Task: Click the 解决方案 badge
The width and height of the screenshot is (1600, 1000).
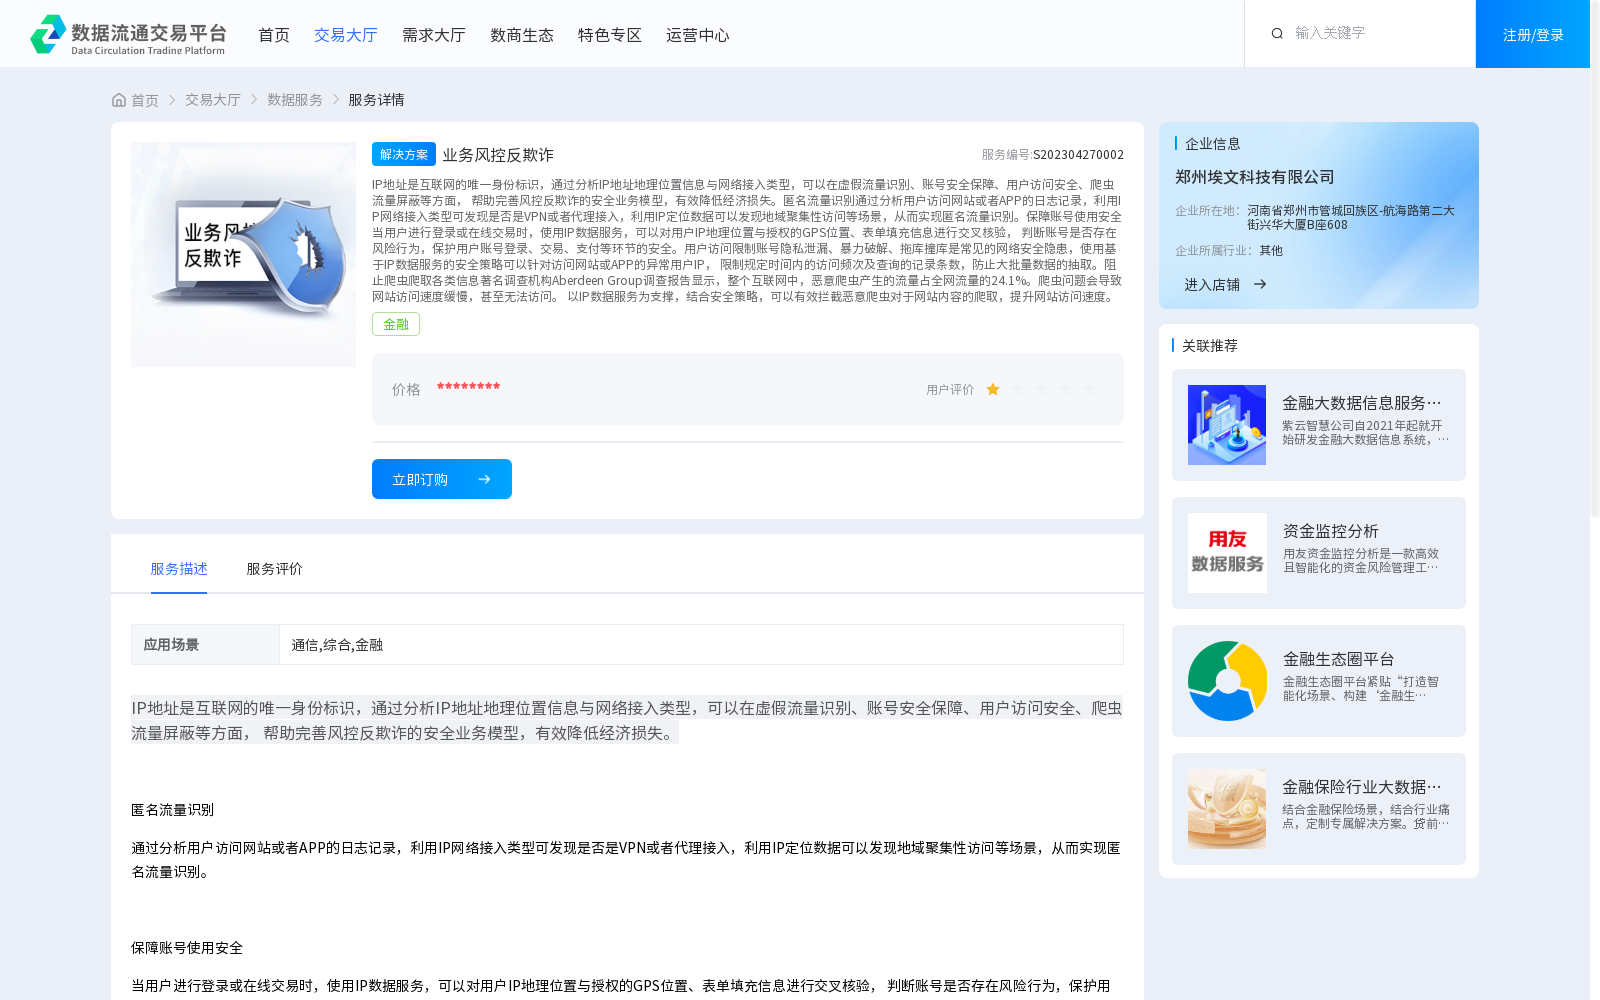Action: (x=404, y=154)
